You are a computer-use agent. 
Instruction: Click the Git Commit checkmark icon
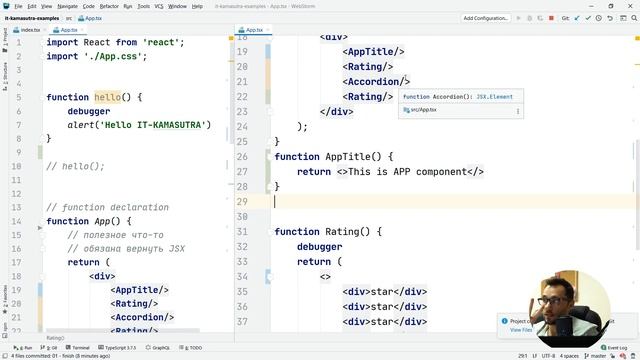click(588, 18)
